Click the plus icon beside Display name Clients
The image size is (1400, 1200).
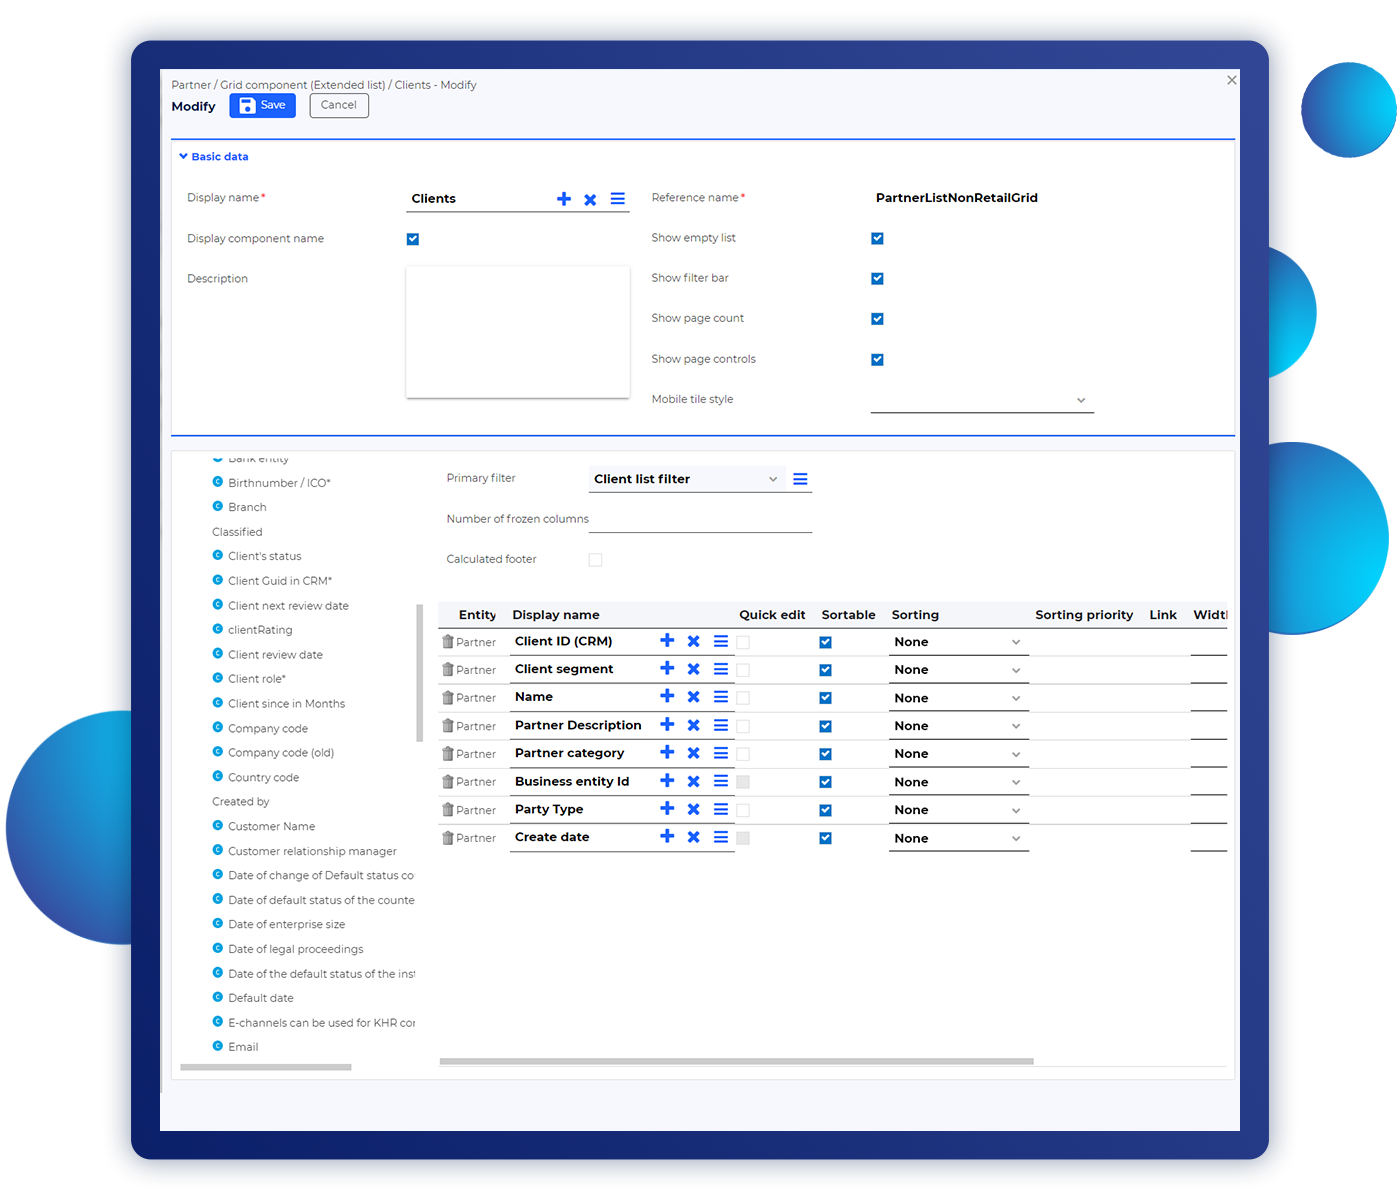click(x=564, y=199)
